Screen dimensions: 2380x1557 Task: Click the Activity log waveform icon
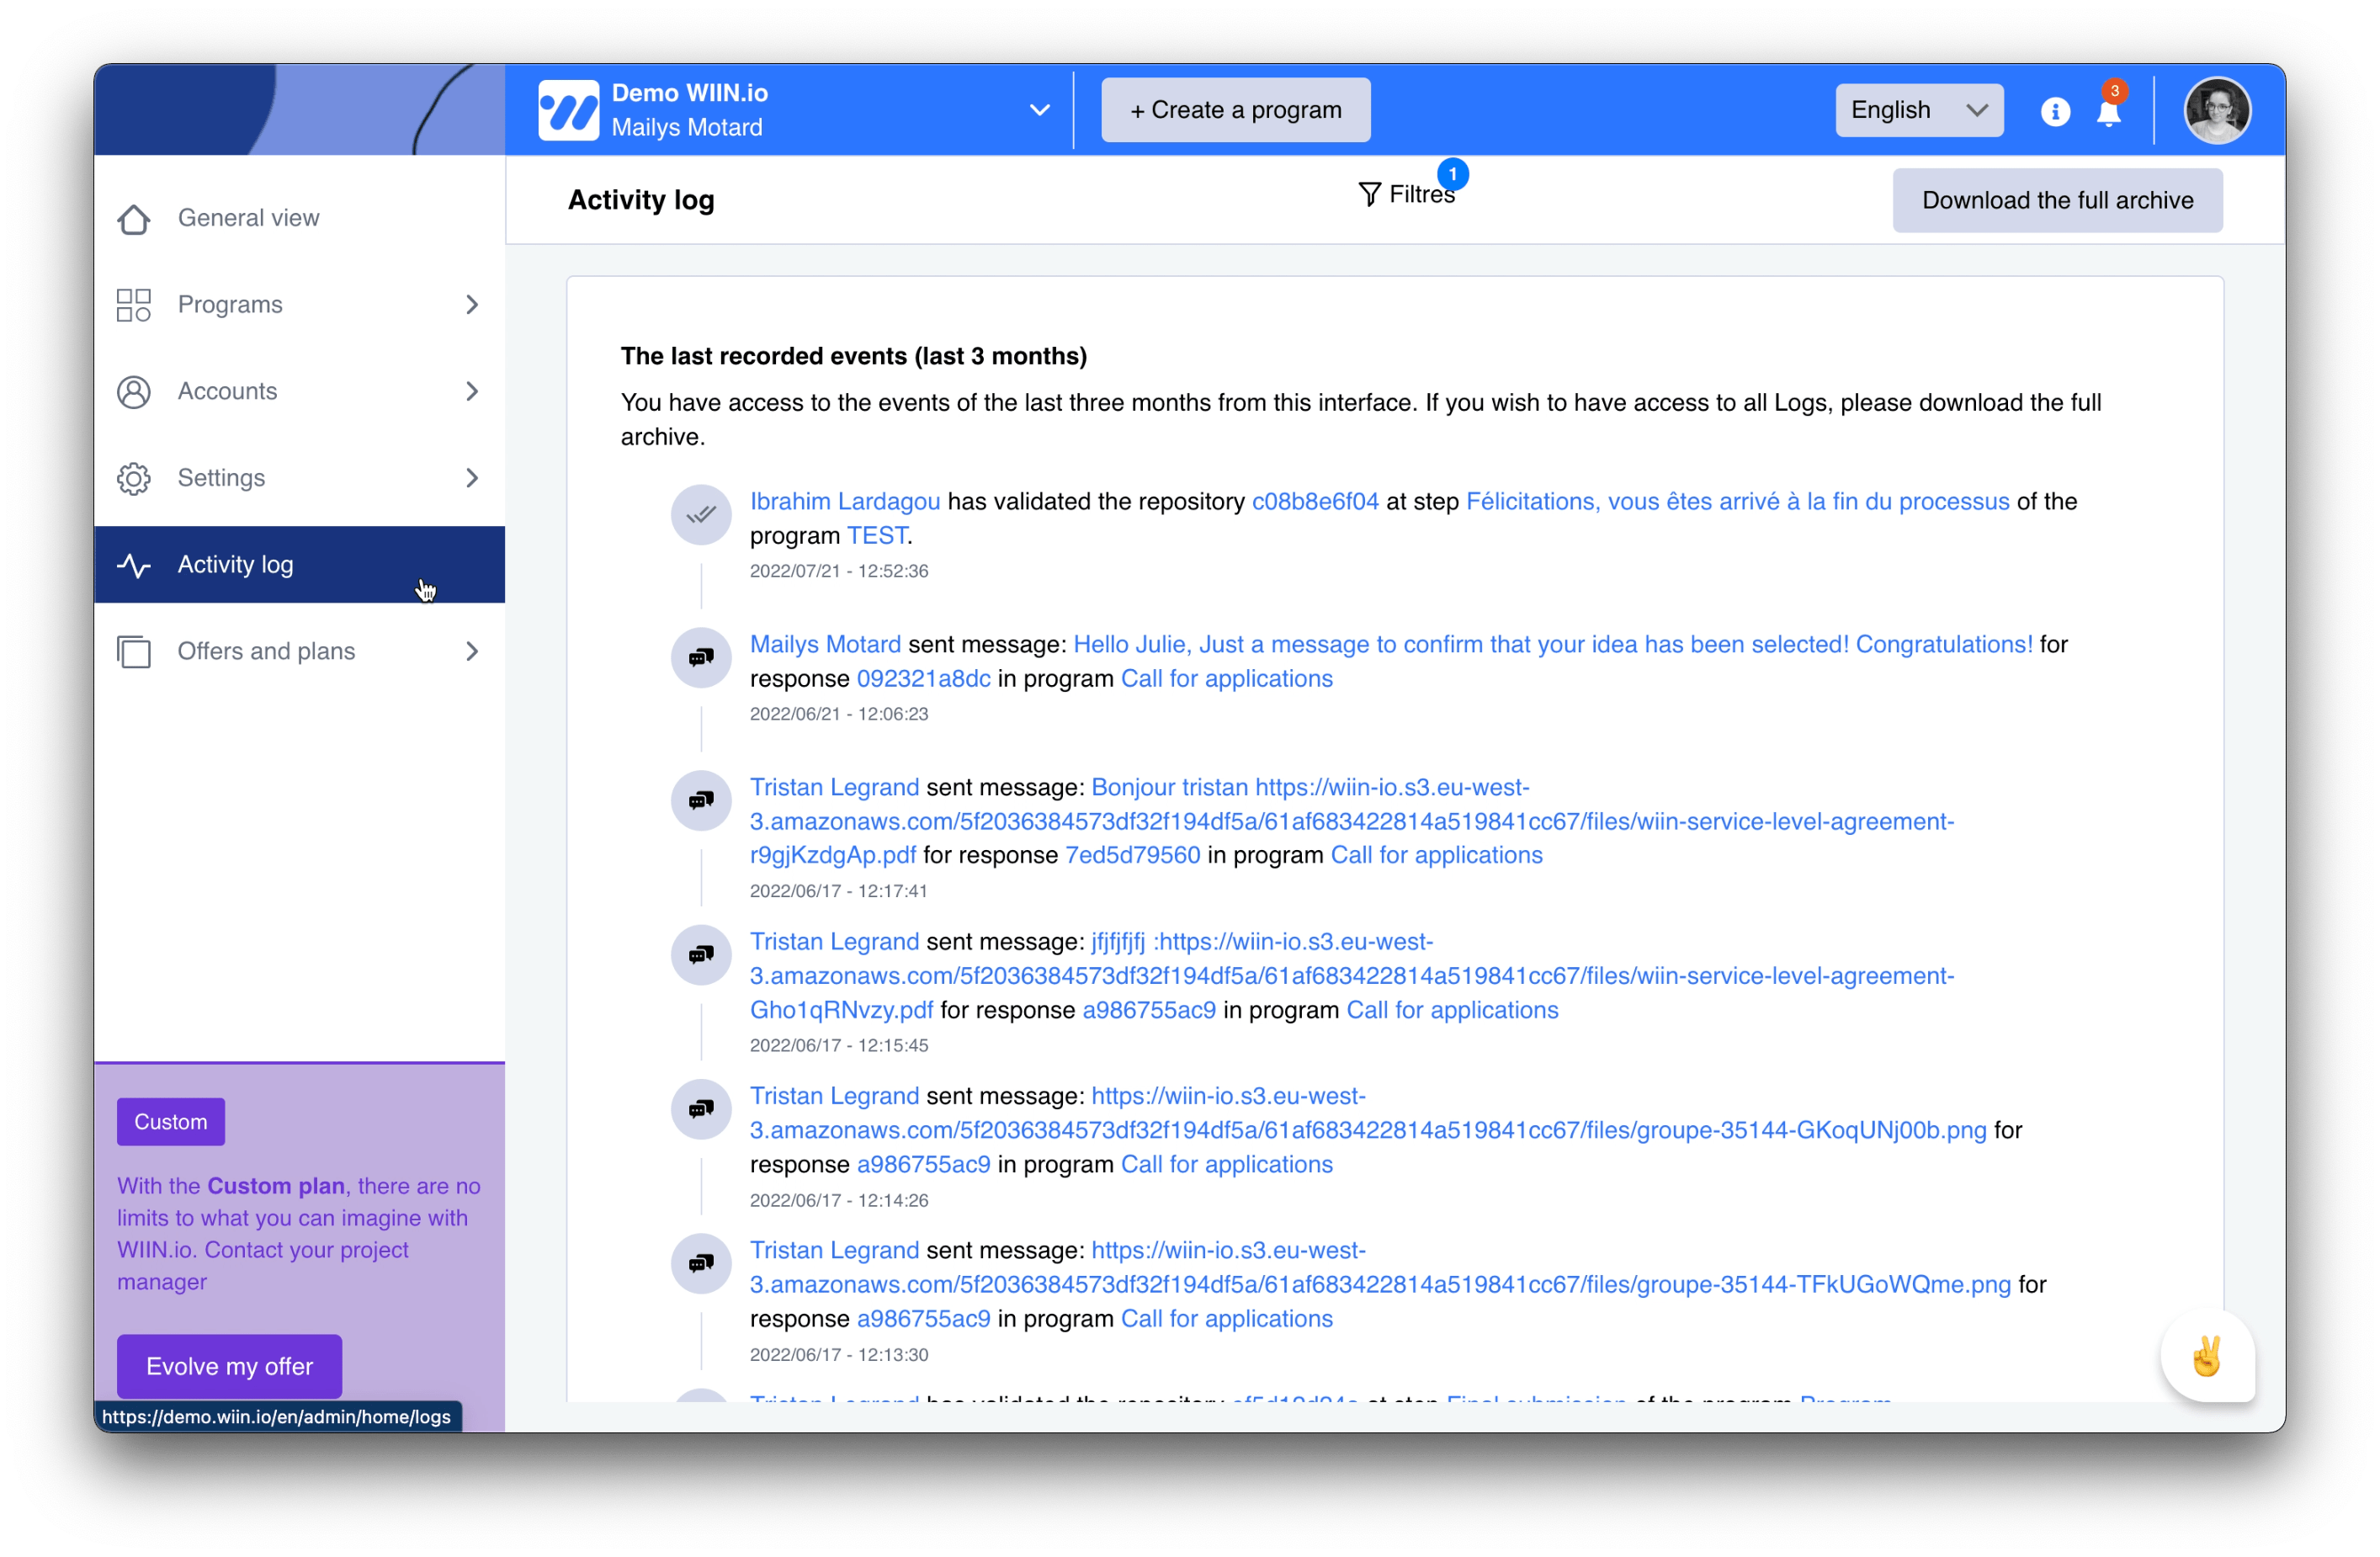click(x=134, y=565)
